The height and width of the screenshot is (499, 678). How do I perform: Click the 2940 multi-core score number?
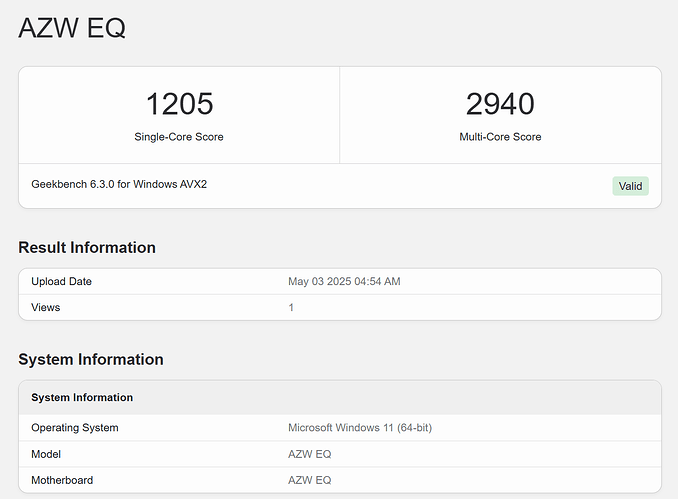(x=500, y=104)
